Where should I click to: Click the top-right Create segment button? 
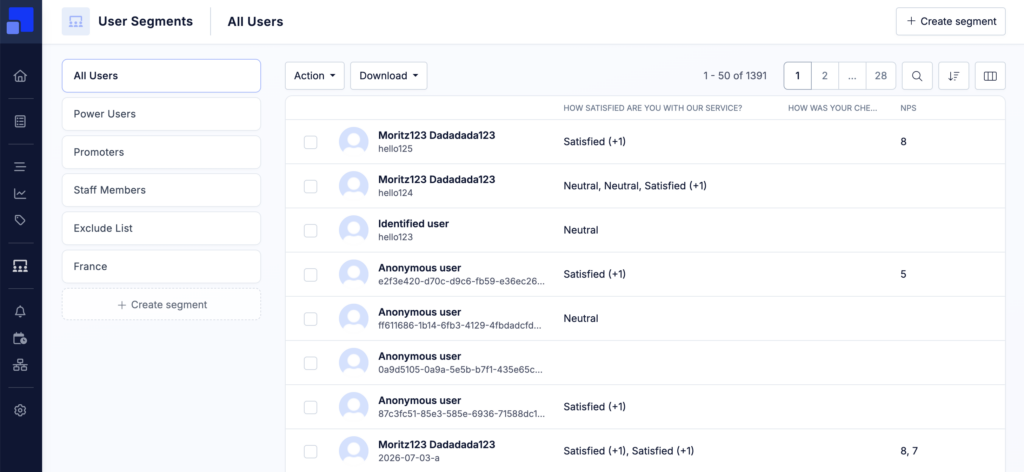click(951, 22)
